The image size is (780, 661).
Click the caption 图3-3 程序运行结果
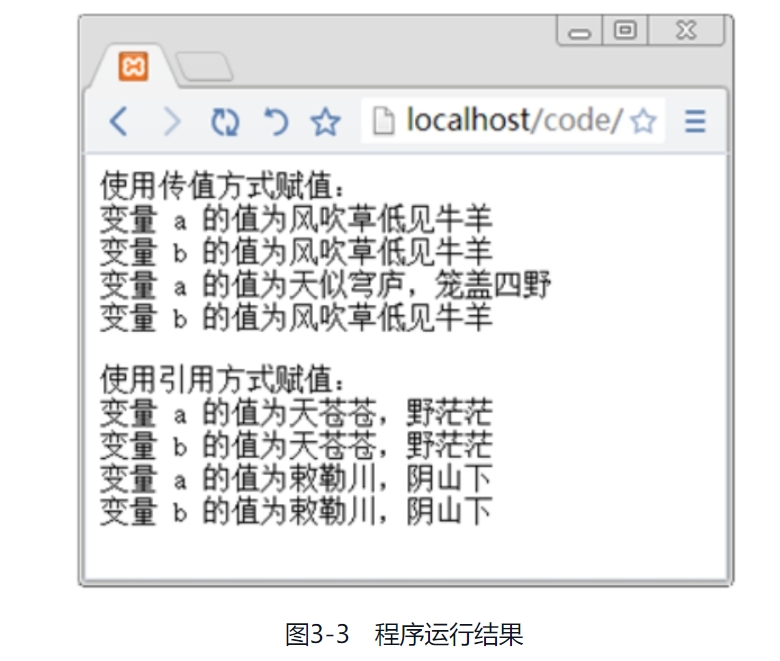click(404, 634)
